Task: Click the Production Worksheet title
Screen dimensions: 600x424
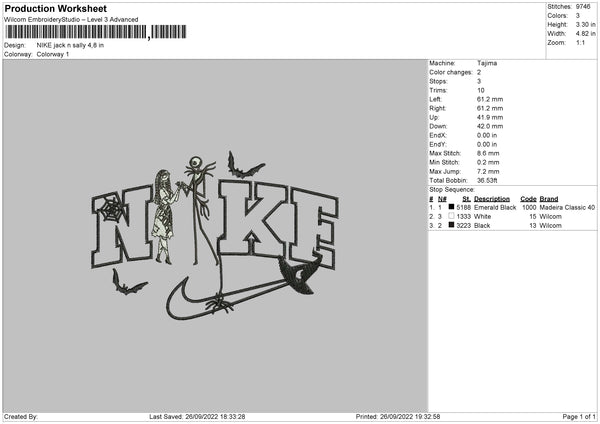Action: tap(55, 9)
